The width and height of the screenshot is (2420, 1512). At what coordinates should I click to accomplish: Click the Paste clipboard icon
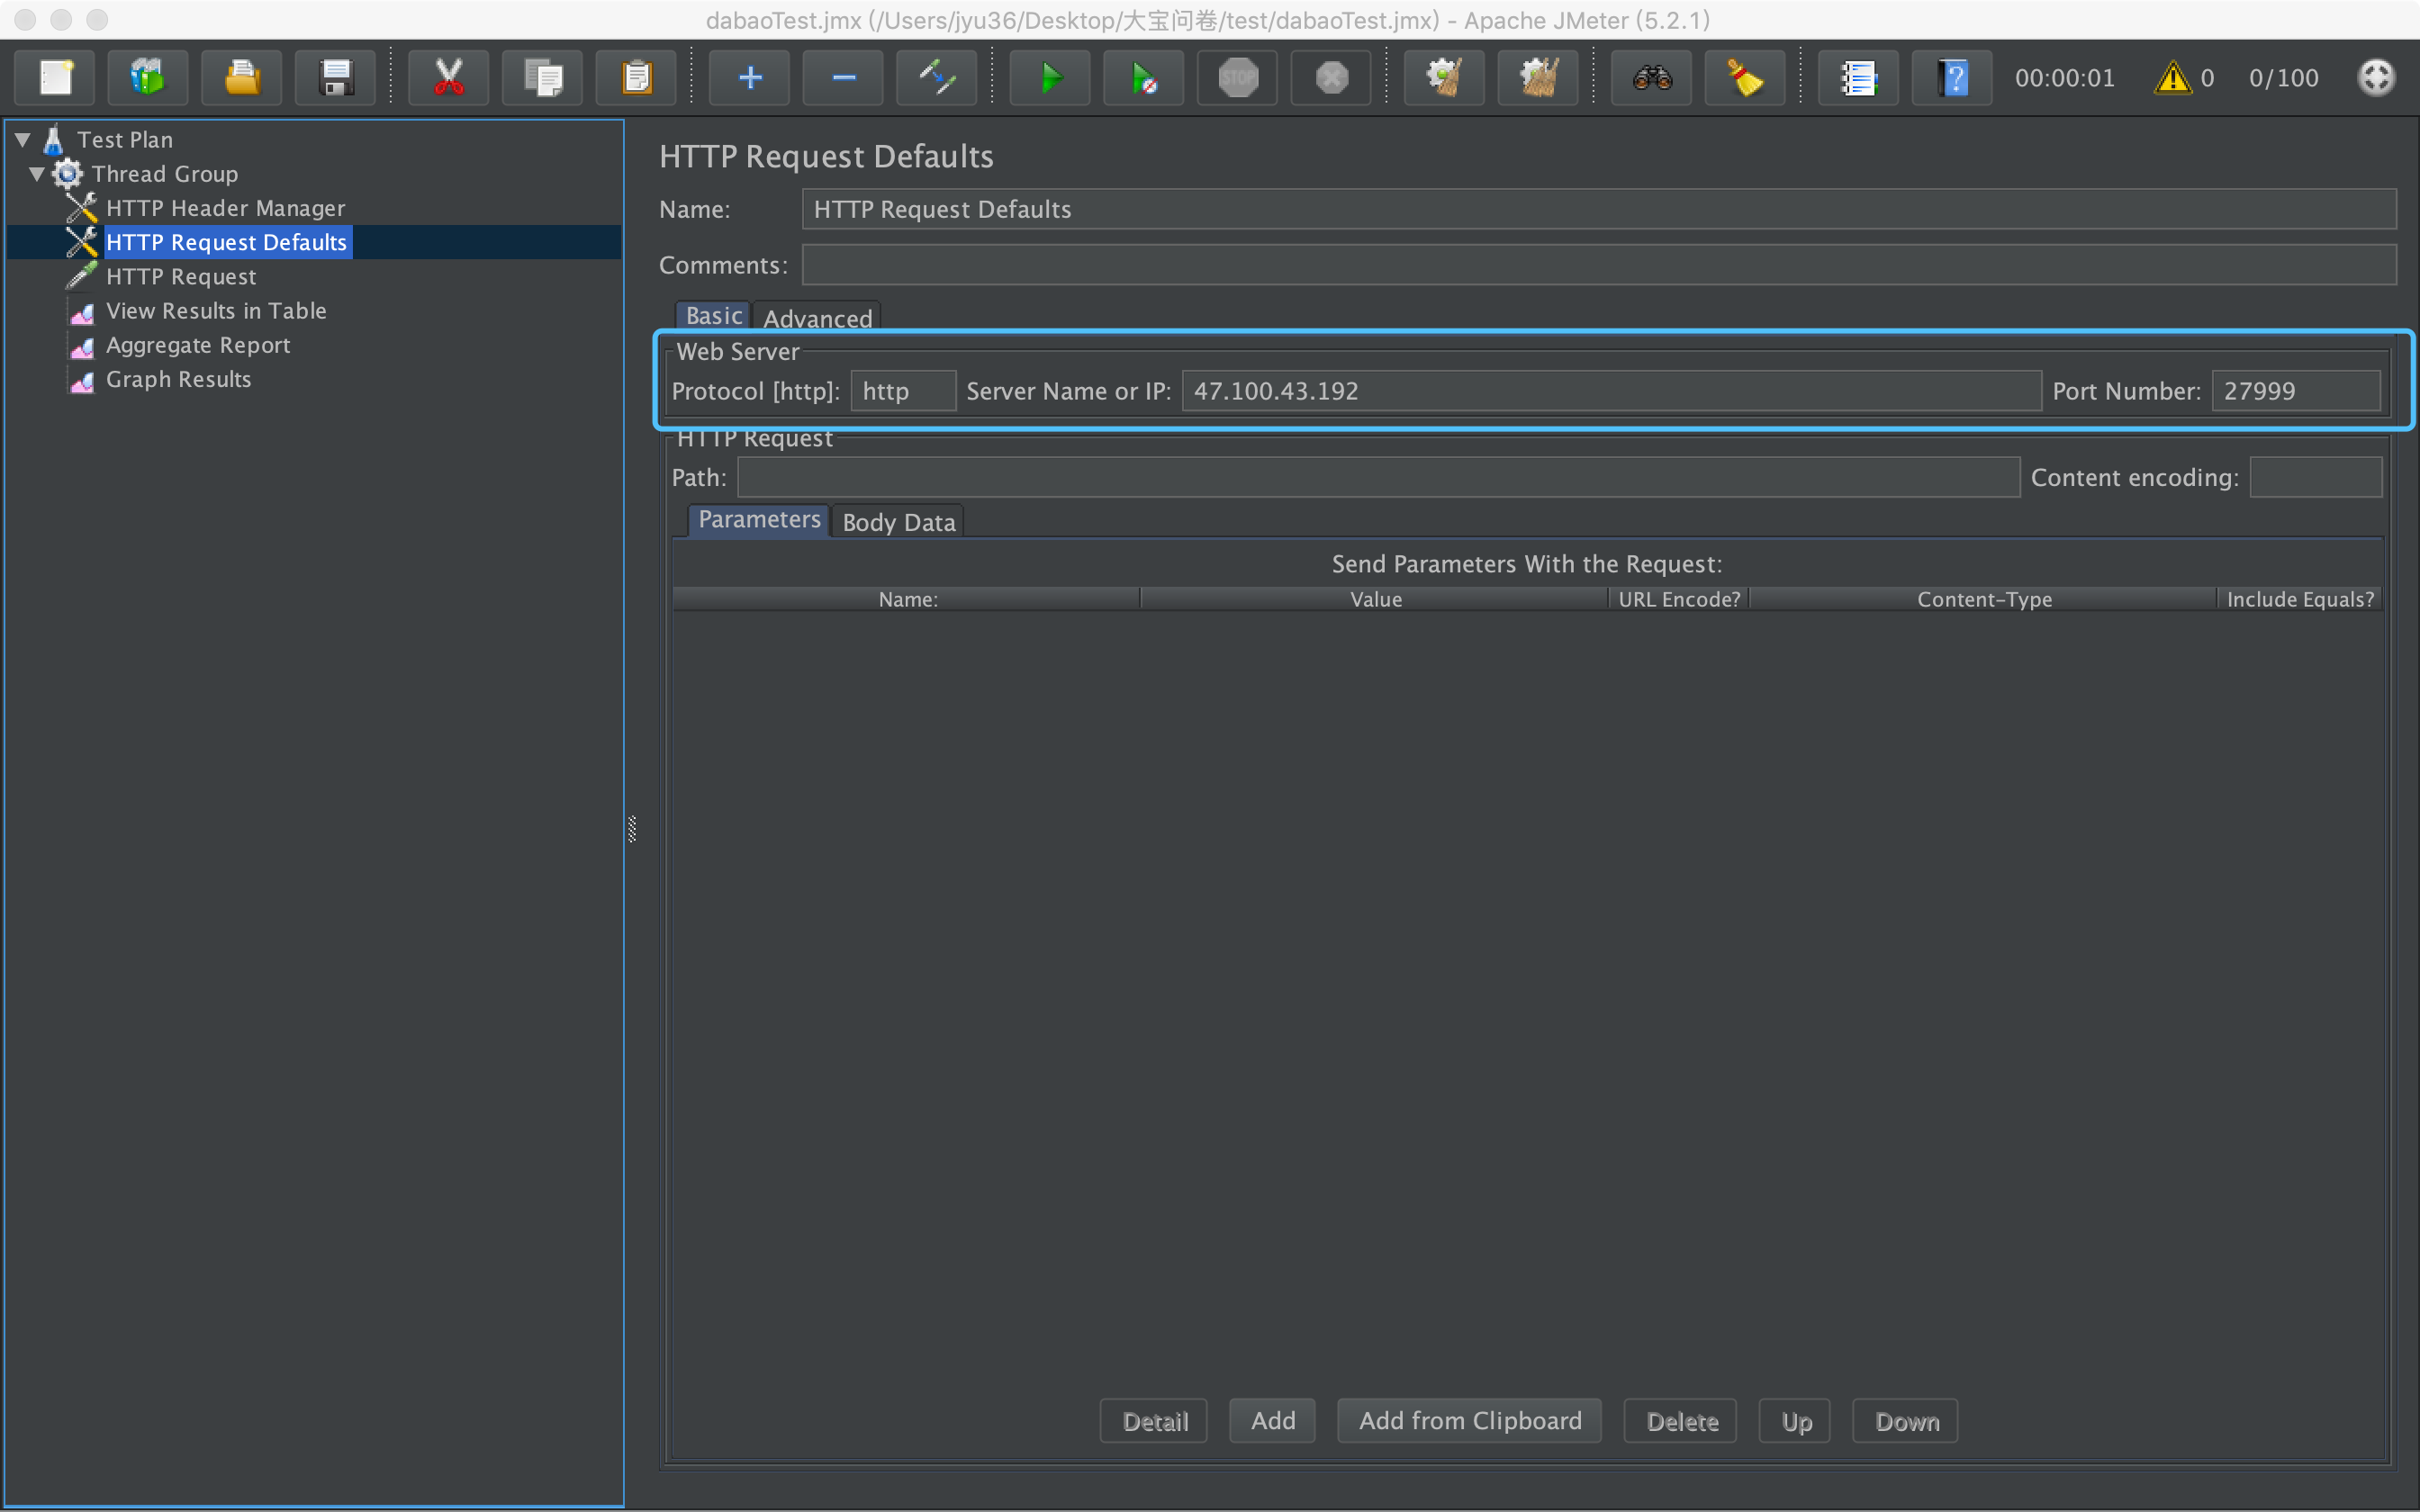coord(637,78)
